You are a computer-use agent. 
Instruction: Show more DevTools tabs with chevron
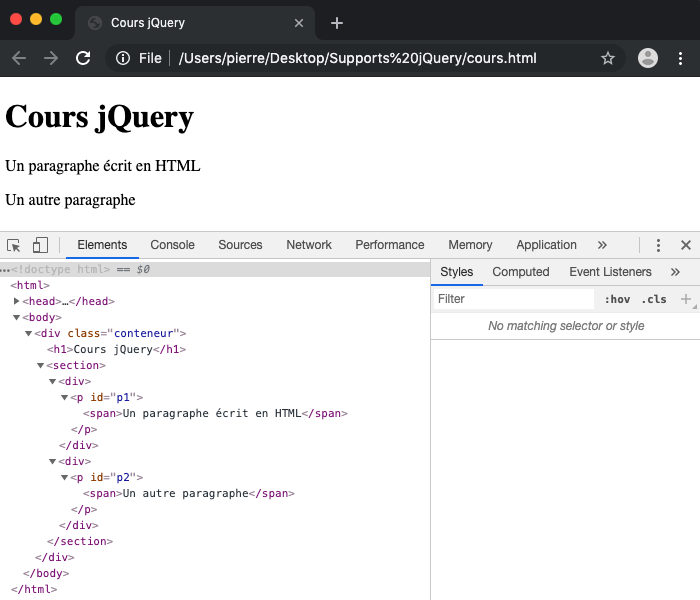602,245
